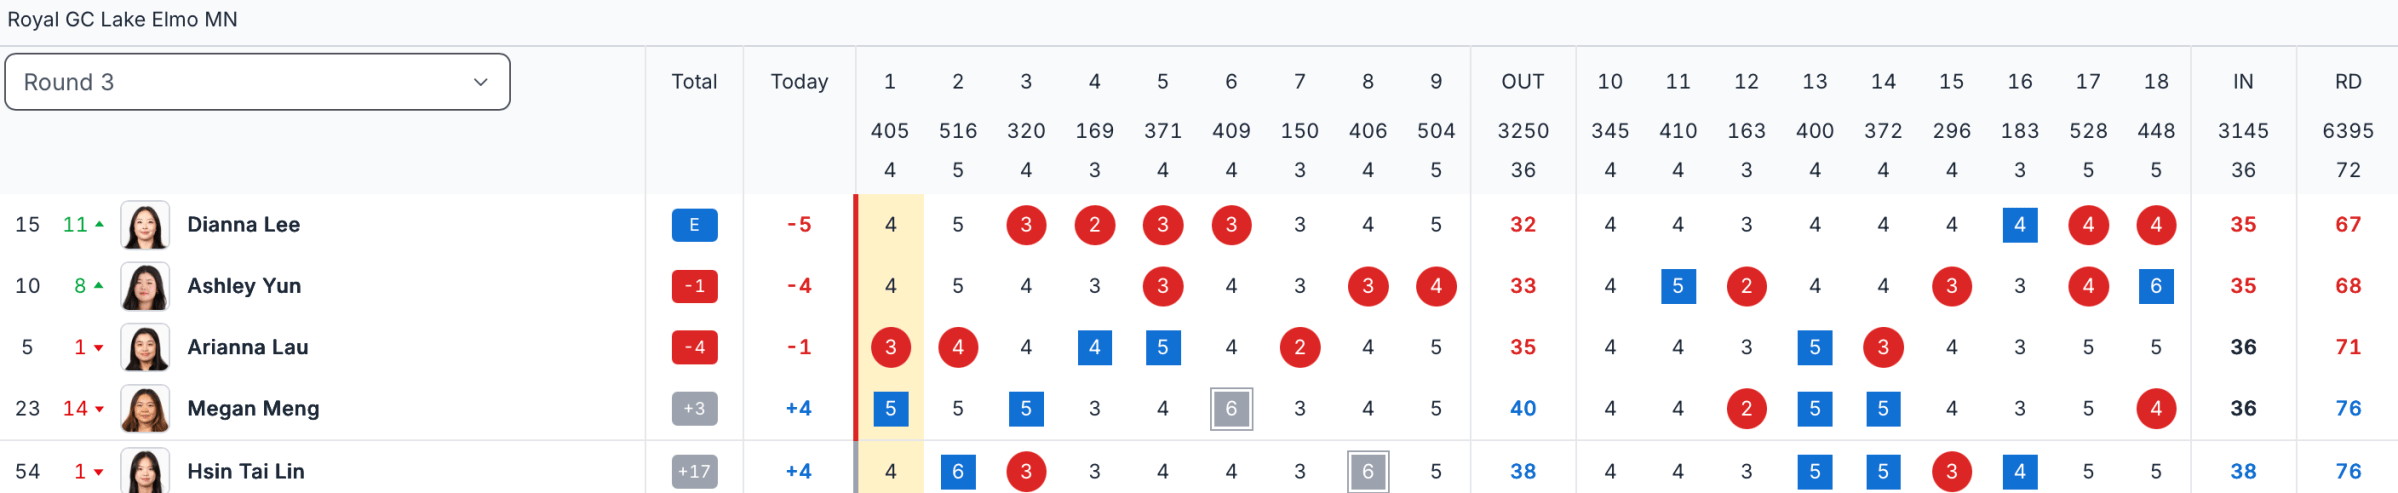Click Arianna Lau's red down-arrow position icon
Image resolution: width=2398 pixels, height=493 pixels.
click(99, 348)
